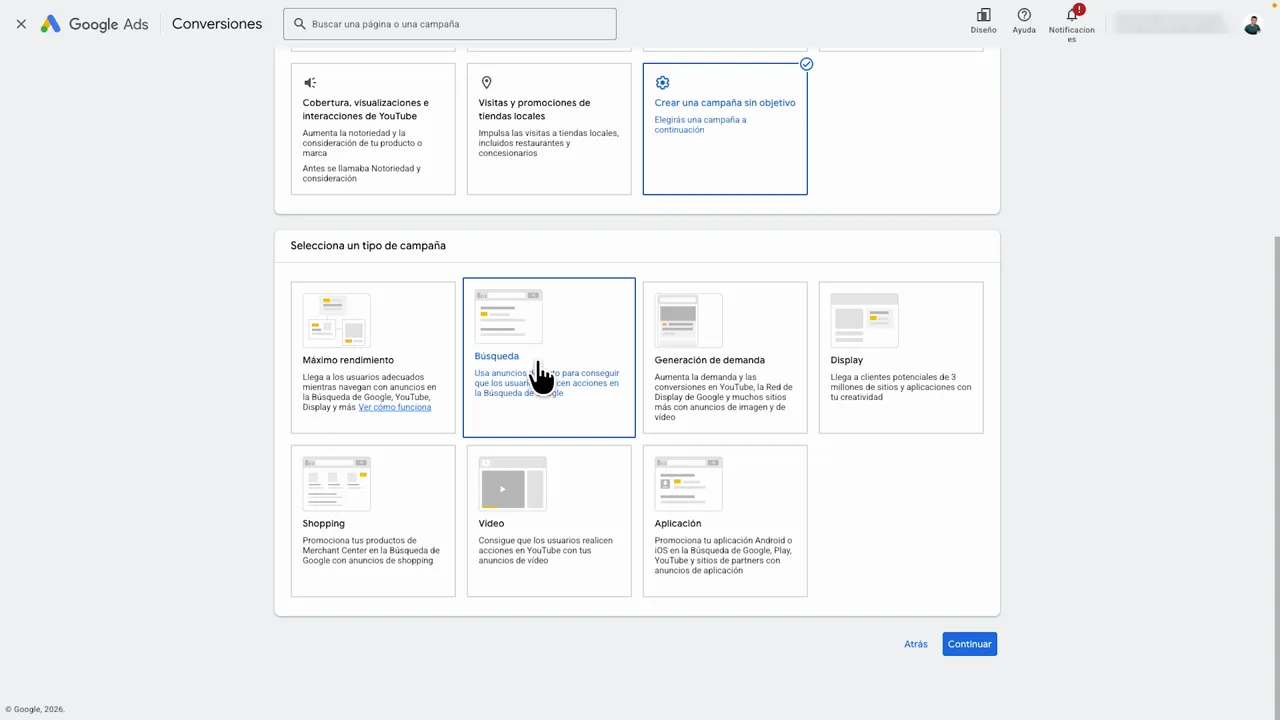Screen dimensions: 1280x720
Task: Click the Shopping campaign illustration
Action: 336,484
